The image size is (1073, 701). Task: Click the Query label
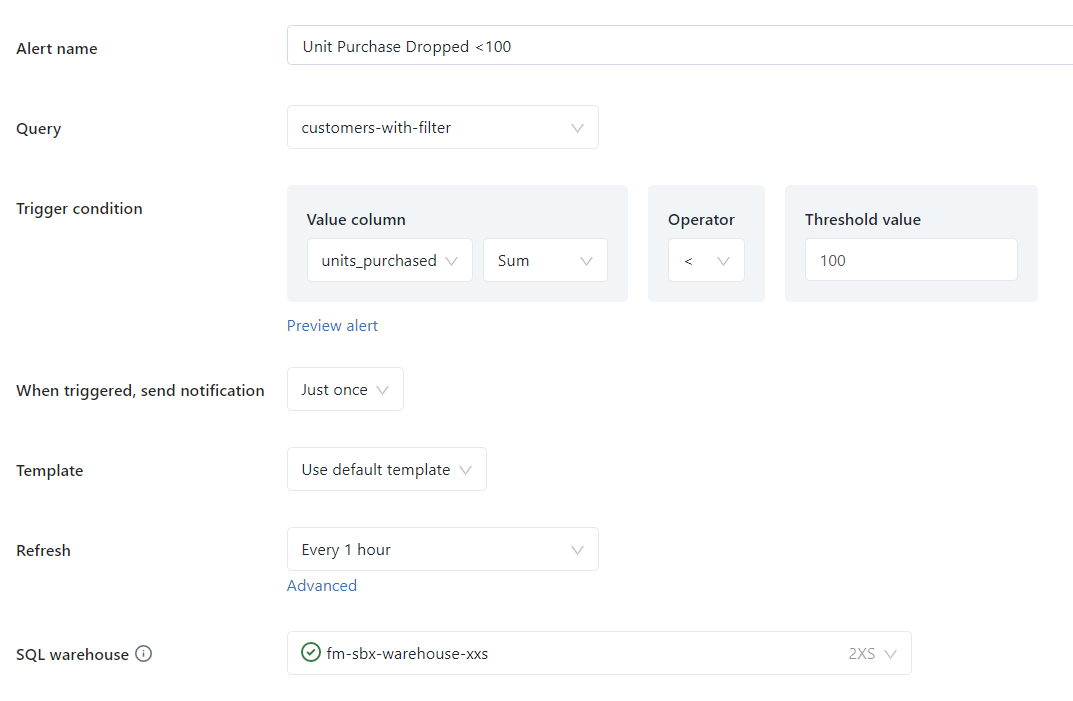[x=38, y=129]
